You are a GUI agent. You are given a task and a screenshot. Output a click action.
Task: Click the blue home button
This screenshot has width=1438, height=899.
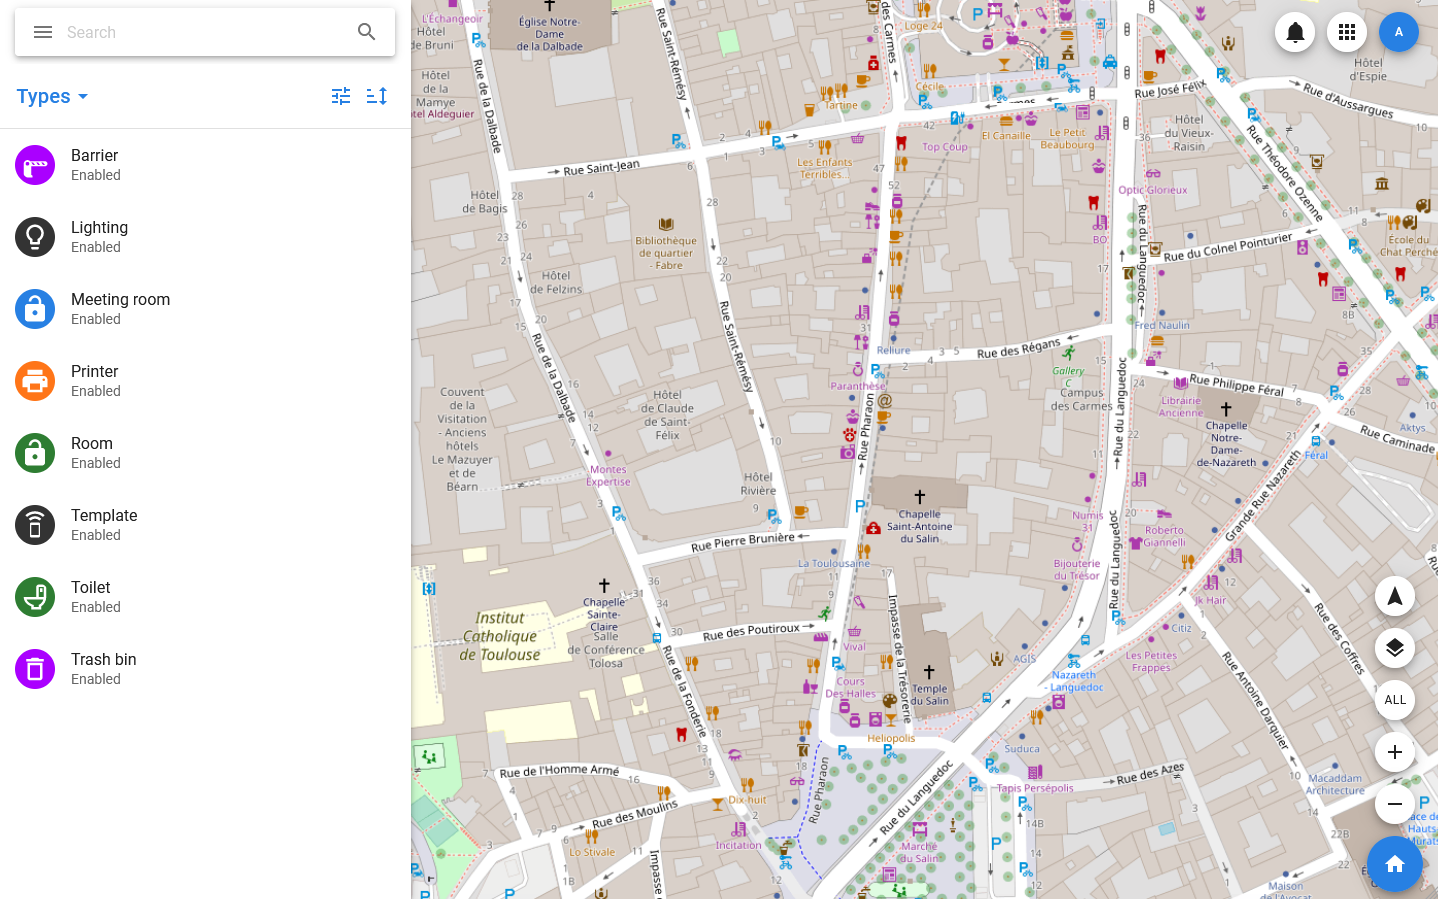tap(1395, 864)
